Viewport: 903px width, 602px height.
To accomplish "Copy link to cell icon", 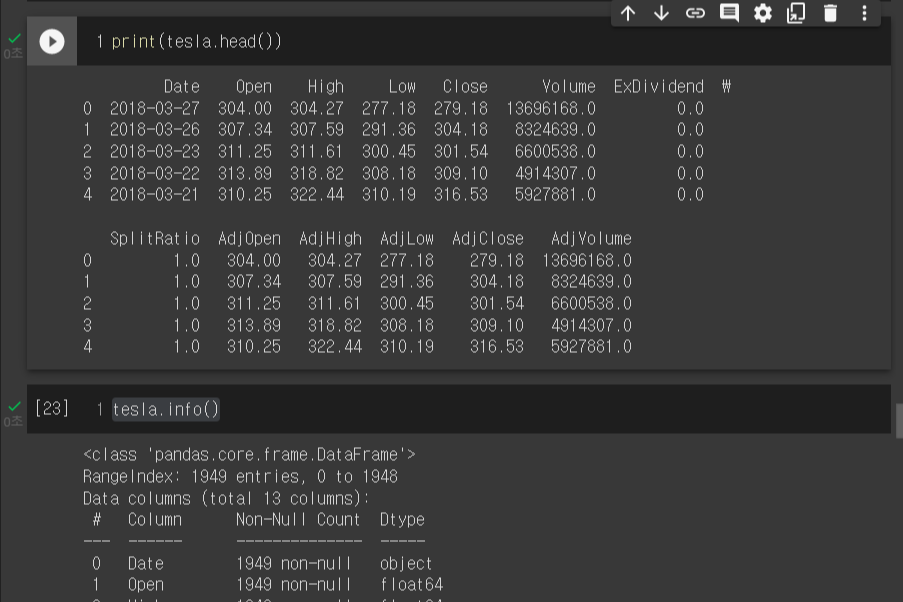I will point(695,13).
